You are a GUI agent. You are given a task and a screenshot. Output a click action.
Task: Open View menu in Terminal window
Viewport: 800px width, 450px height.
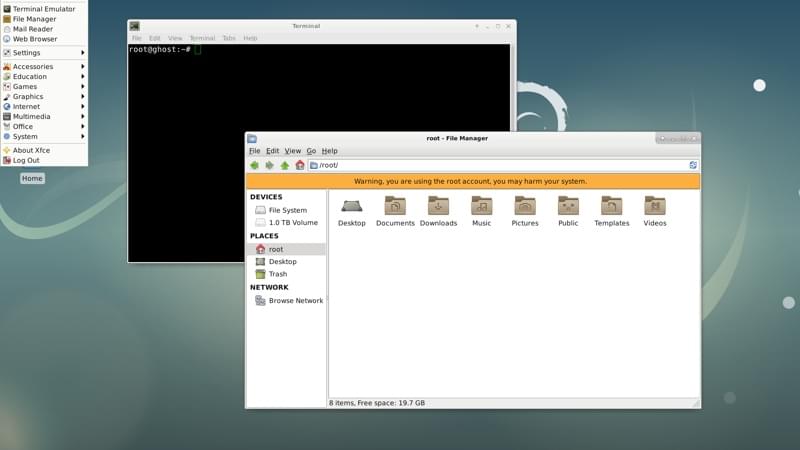pyautogui.click(x=175, y=38)
